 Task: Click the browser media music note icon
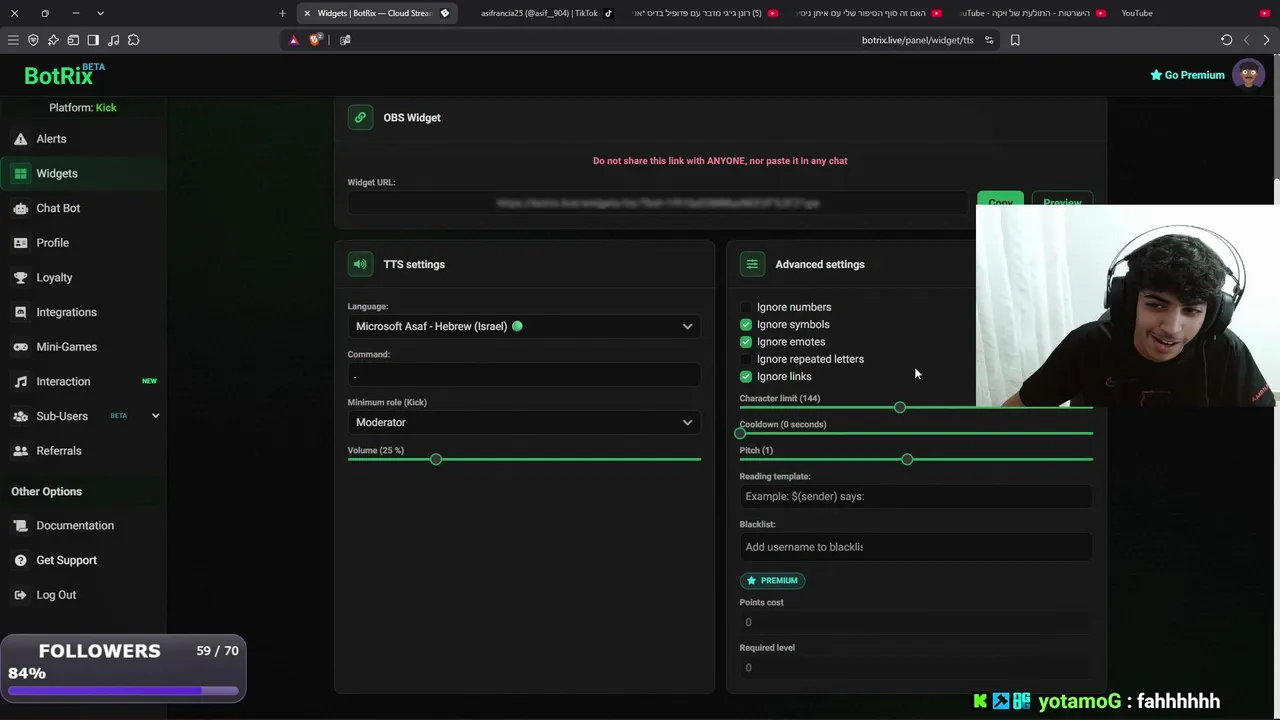coord(113,40)
